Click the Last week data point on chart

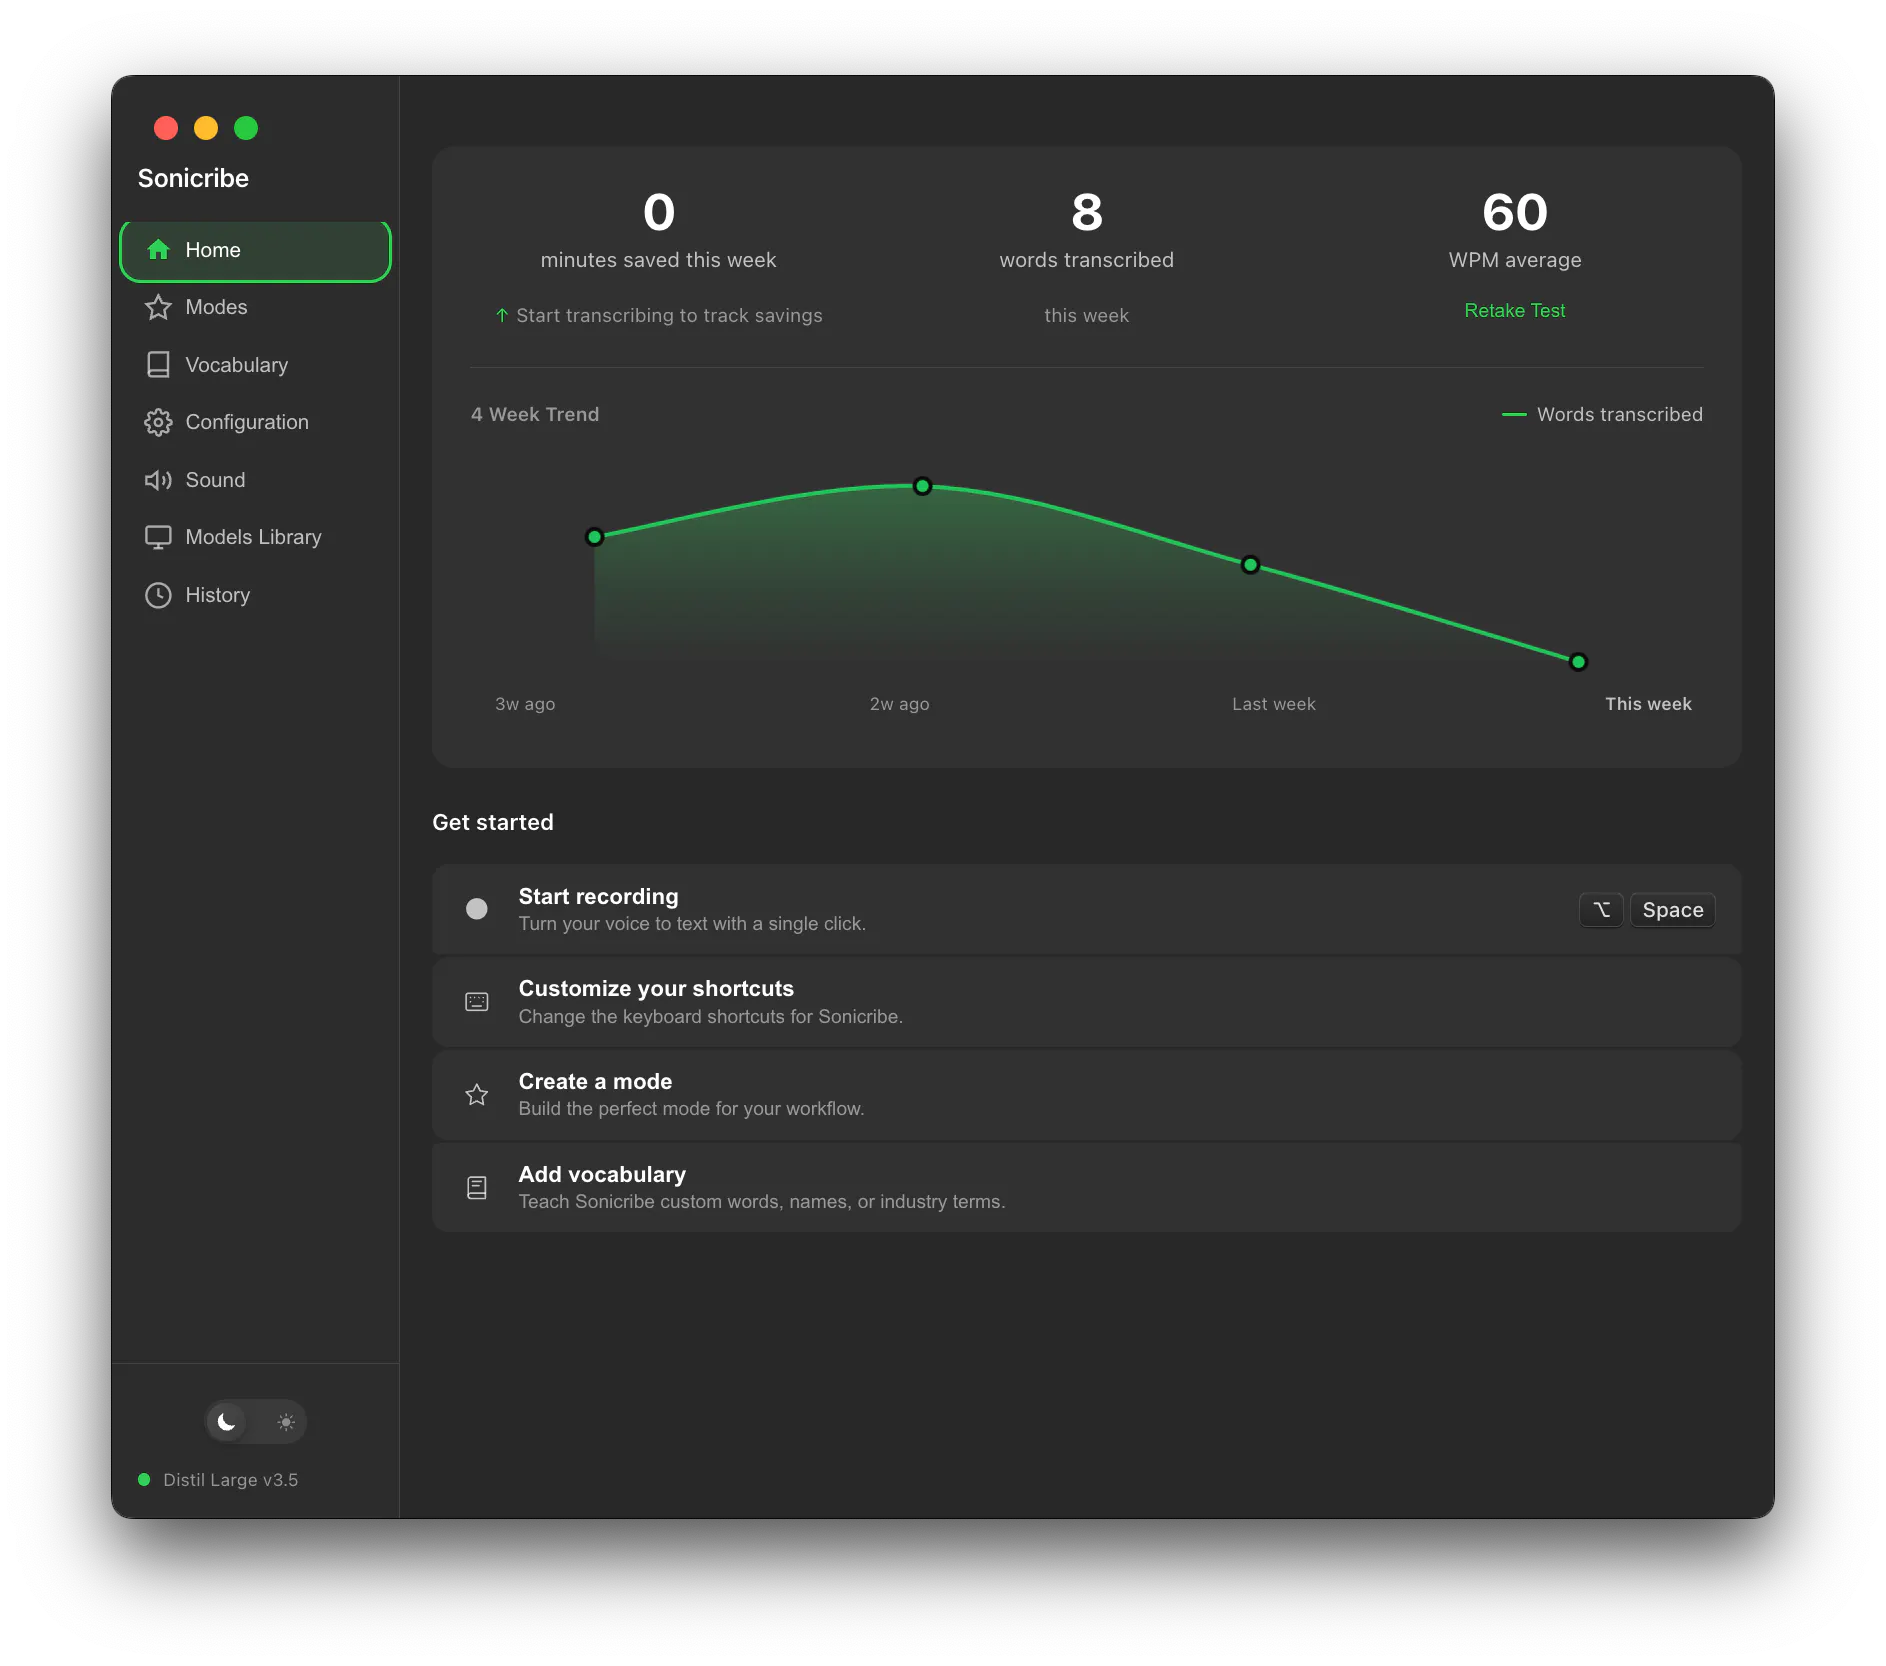(x=1250, y=565)
